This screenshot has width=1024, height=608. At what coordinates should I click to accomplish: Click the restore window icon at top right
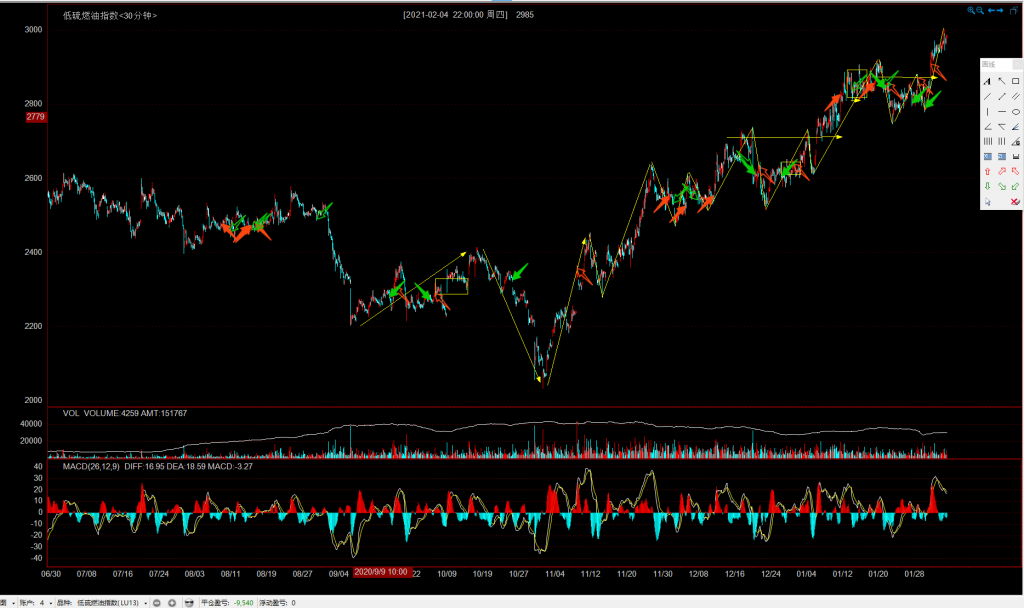(x=1014, y=10)
